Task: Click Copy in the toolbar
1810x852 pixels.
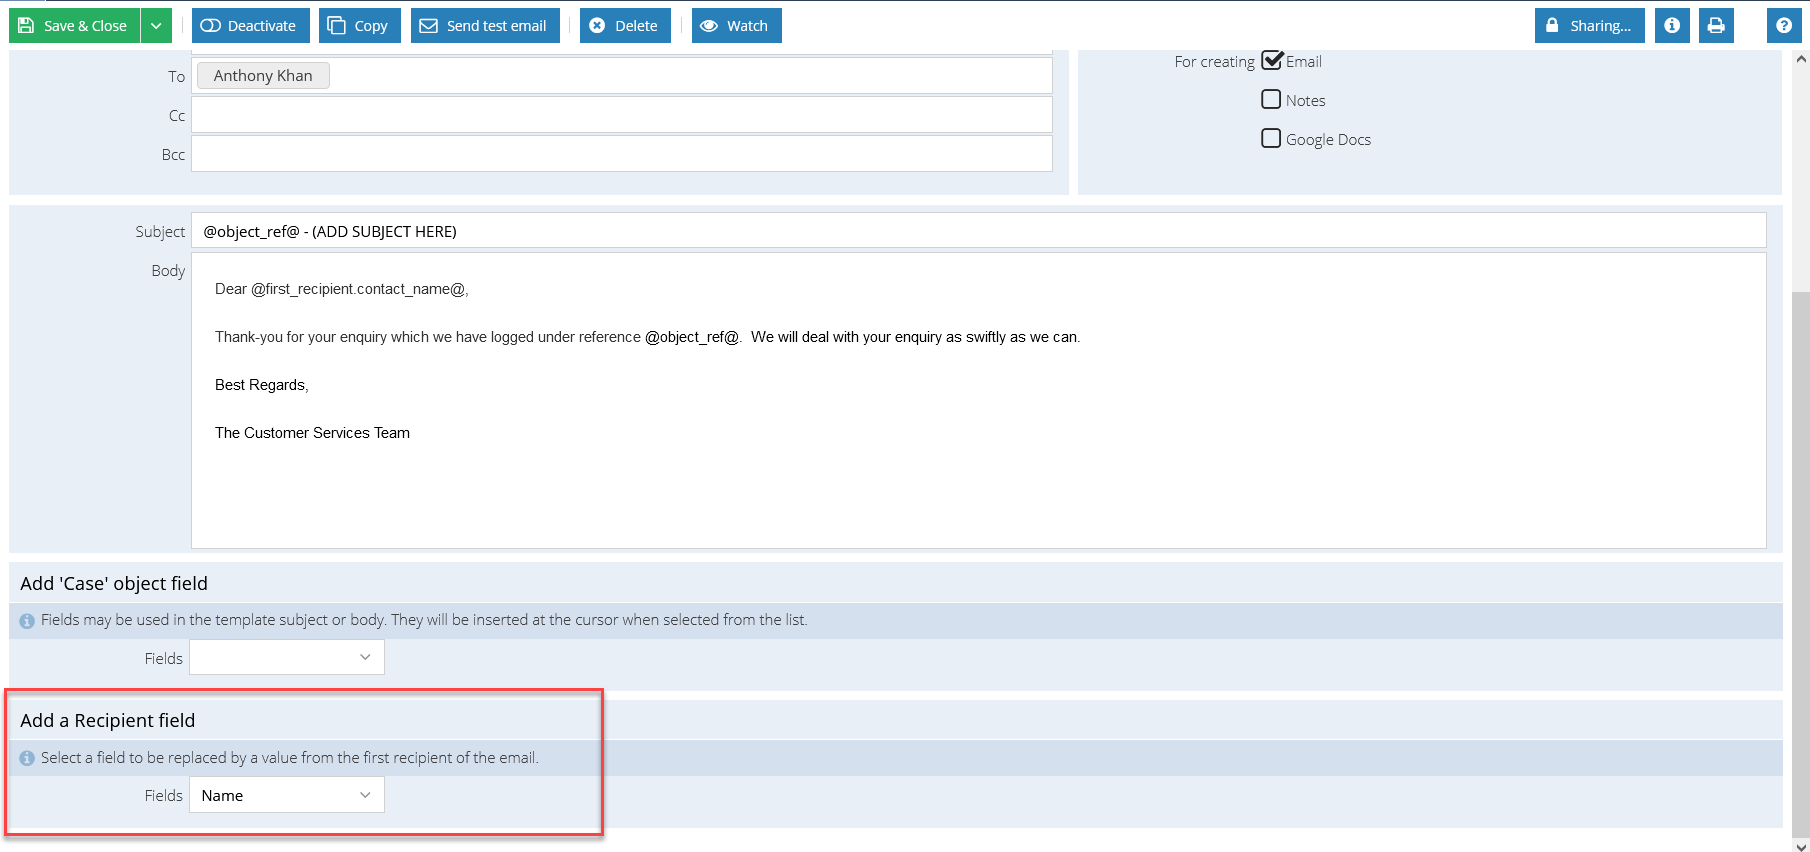Action: (359, 26)
